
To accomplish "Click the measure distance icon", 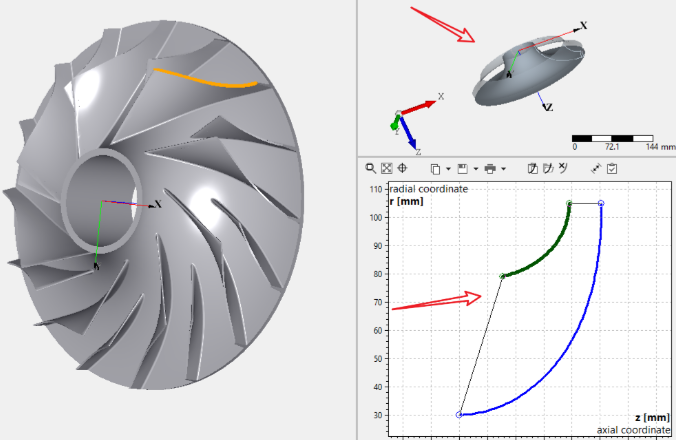I will point(596,169).
